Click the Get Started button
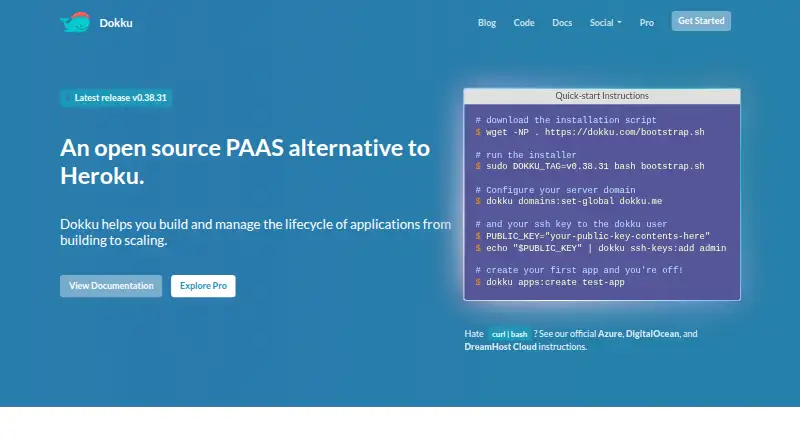Screen dimensions: 800x440 701,21
